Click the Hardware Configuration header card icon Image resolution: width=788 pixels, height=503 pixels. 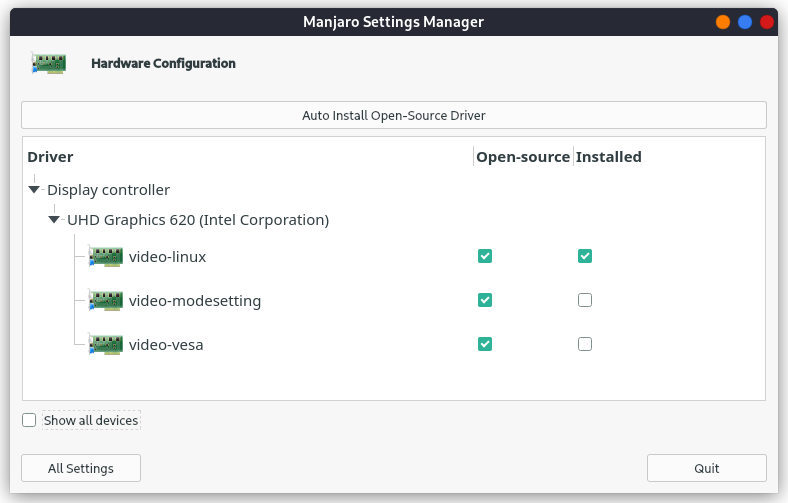(x=48, y=63)
